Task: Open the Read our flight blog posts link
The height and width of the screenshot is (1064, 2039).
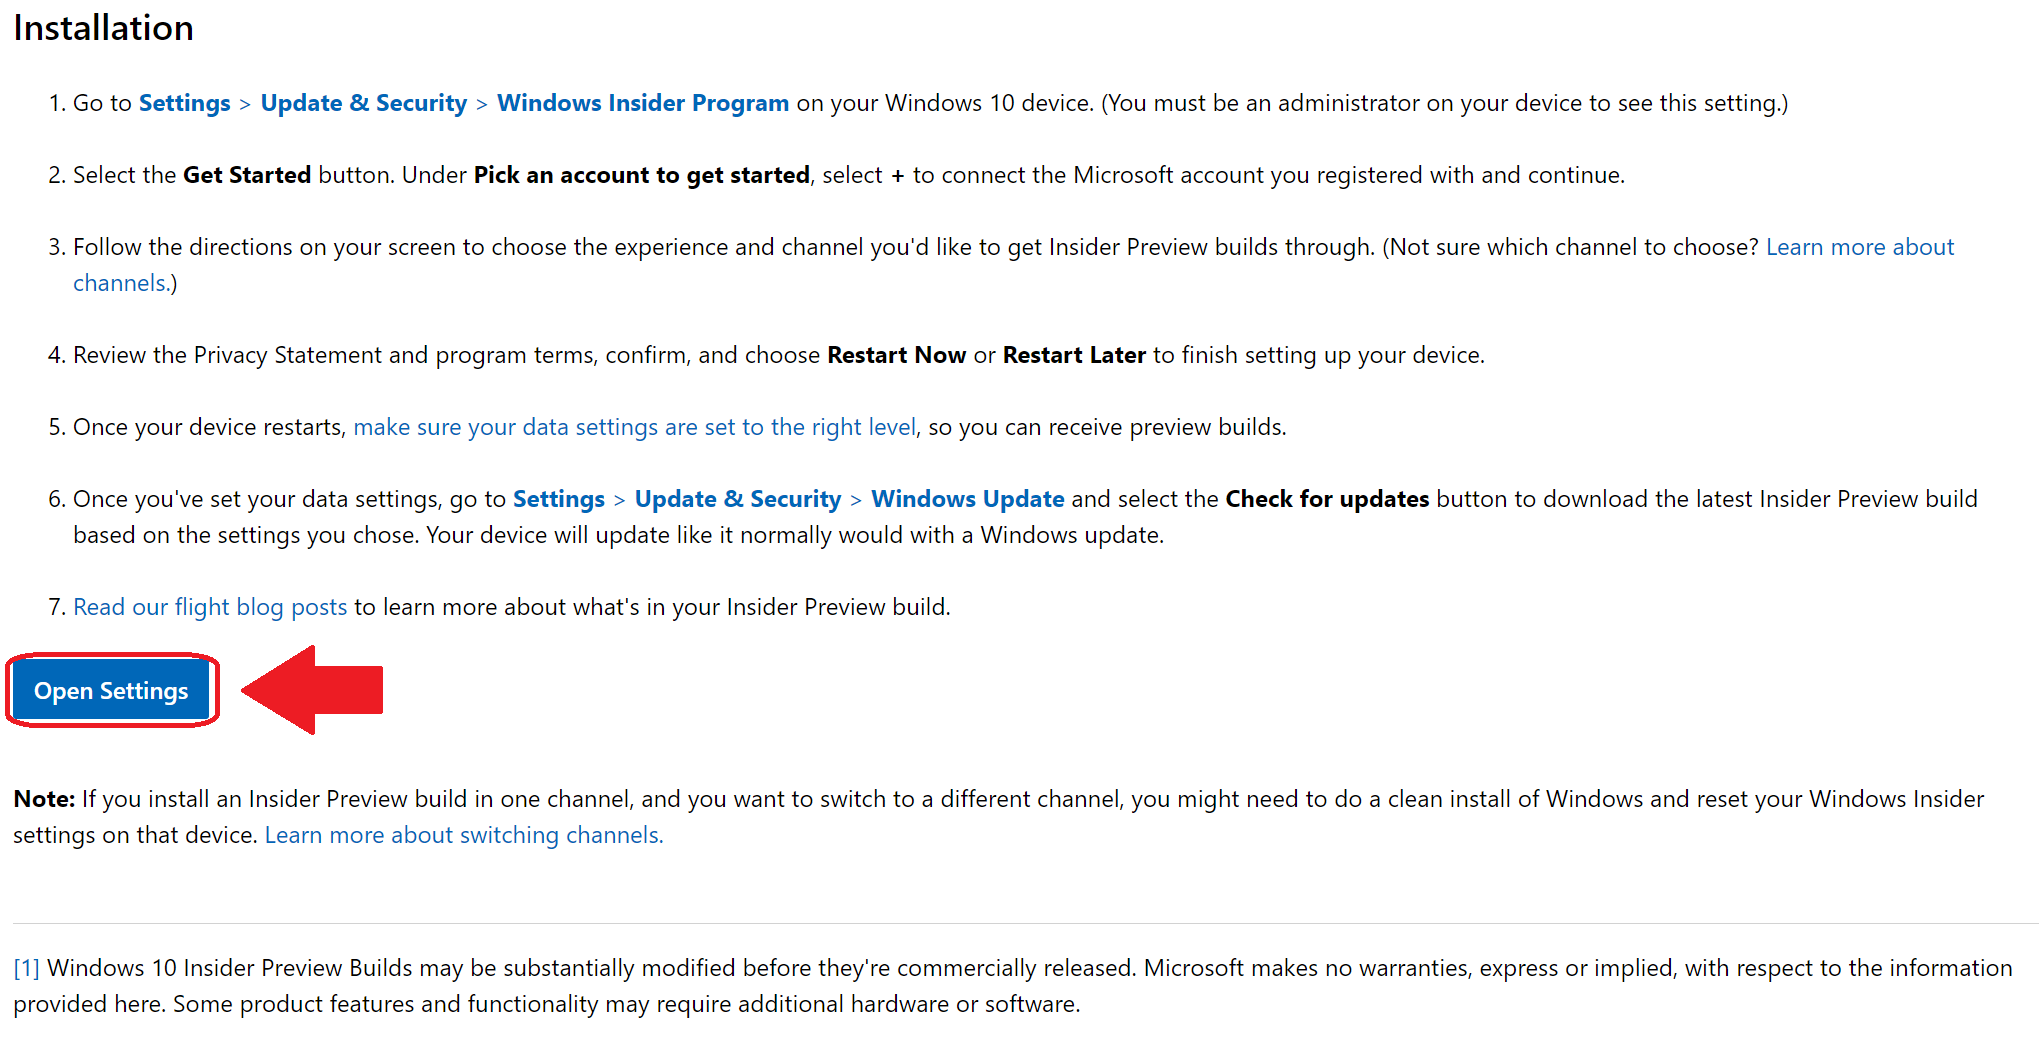Action: [x=210, y=607]
